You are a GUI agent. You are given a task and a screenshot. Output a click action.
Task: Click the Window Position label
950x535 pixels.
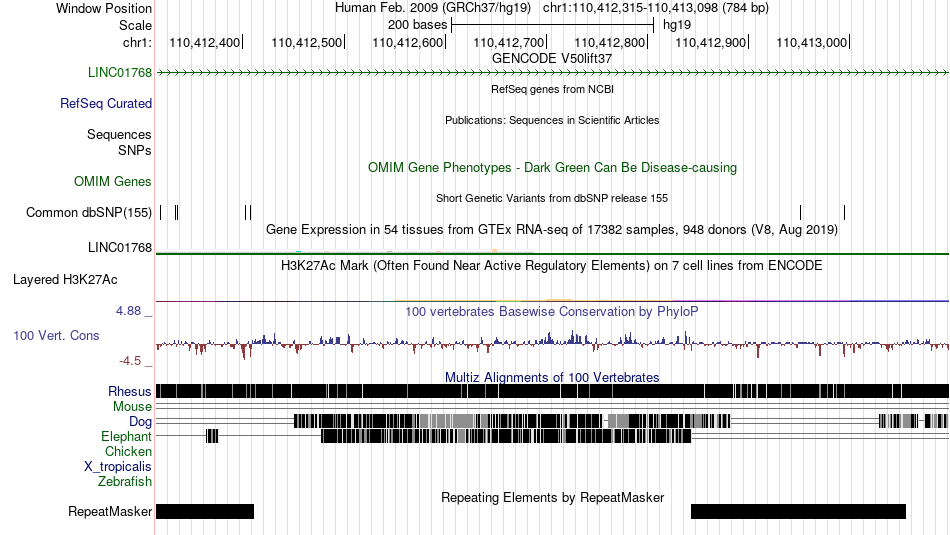pyautogui.click(x=104, y=8)
